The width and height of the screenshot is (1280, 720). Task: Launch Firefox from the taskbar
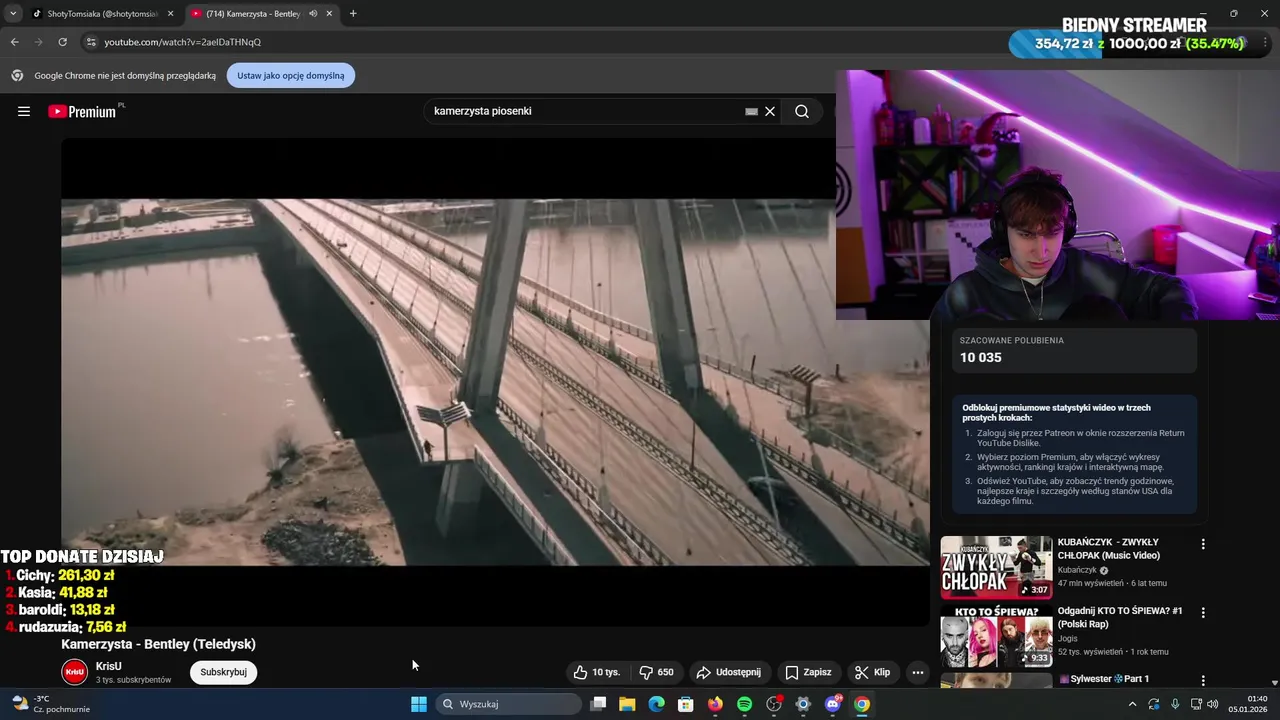click(715, 704)
